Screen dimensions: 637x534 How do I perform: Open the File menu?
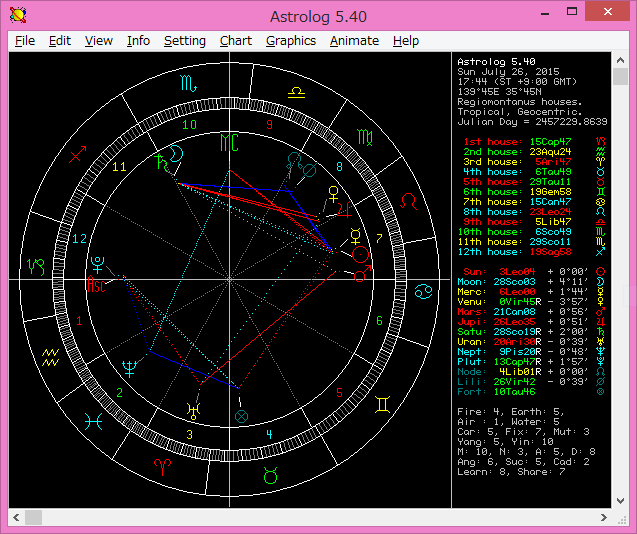(25, 41)
